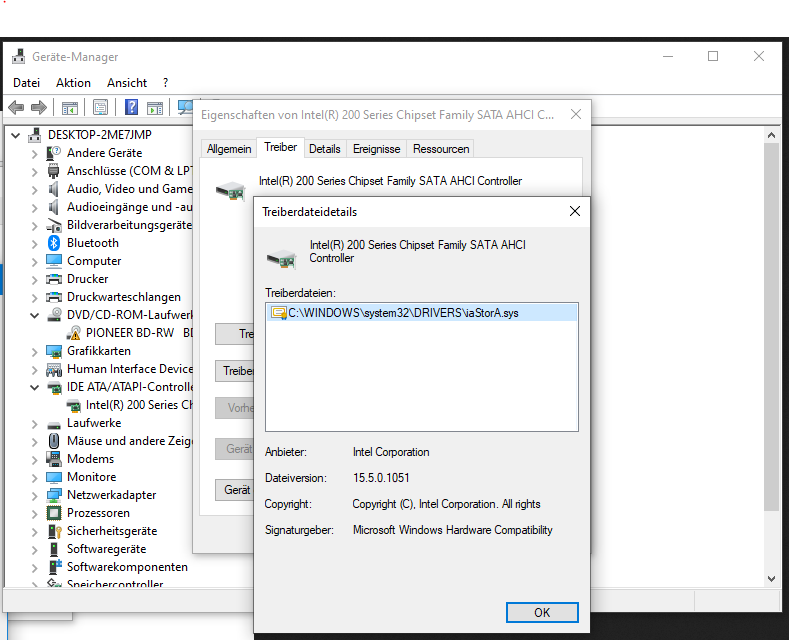
Task: Click OK in Treiberdateidetails dialog
Action: (x=542, y=612)
